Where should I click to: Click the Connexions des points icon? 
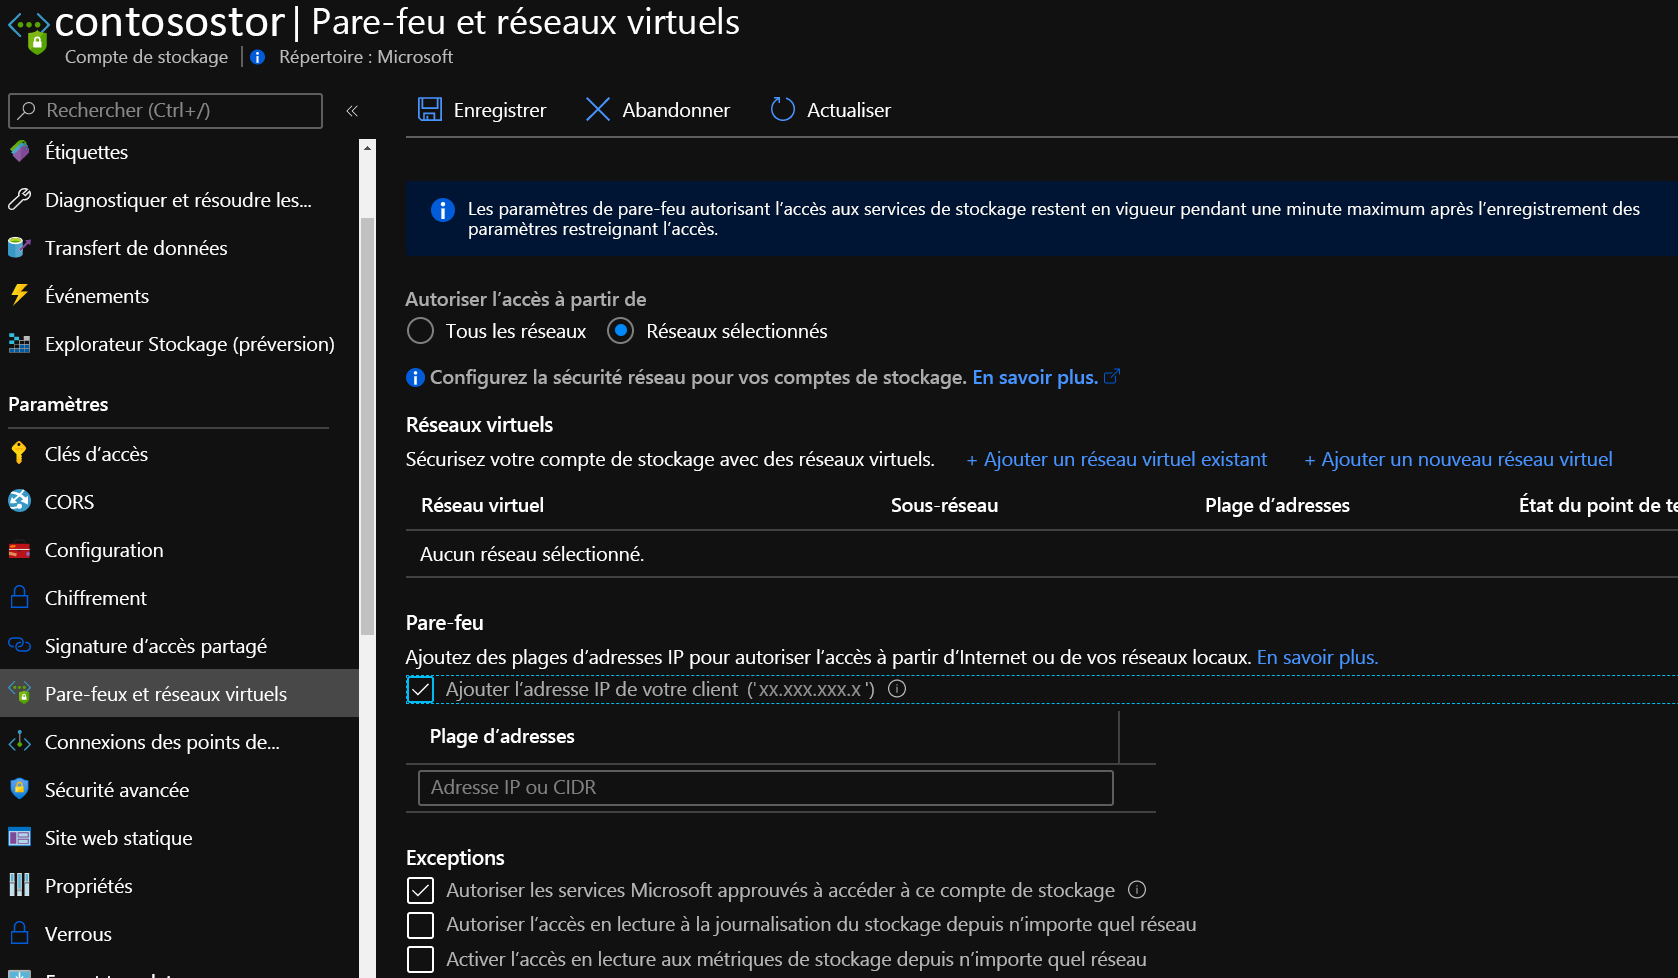tap(19, 742)
